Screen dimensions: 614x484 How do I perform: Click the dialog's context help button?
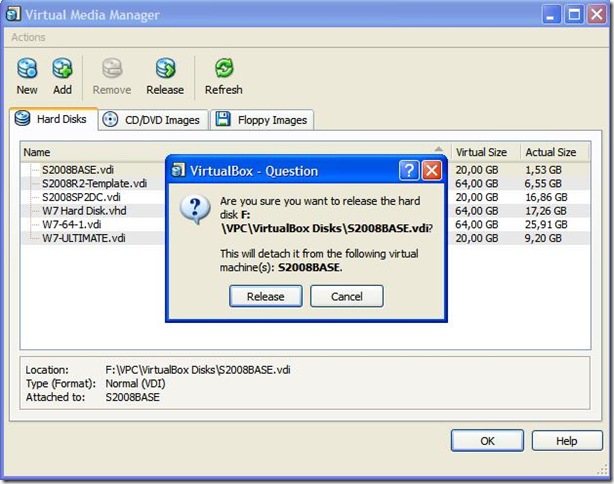pos(409,170)
